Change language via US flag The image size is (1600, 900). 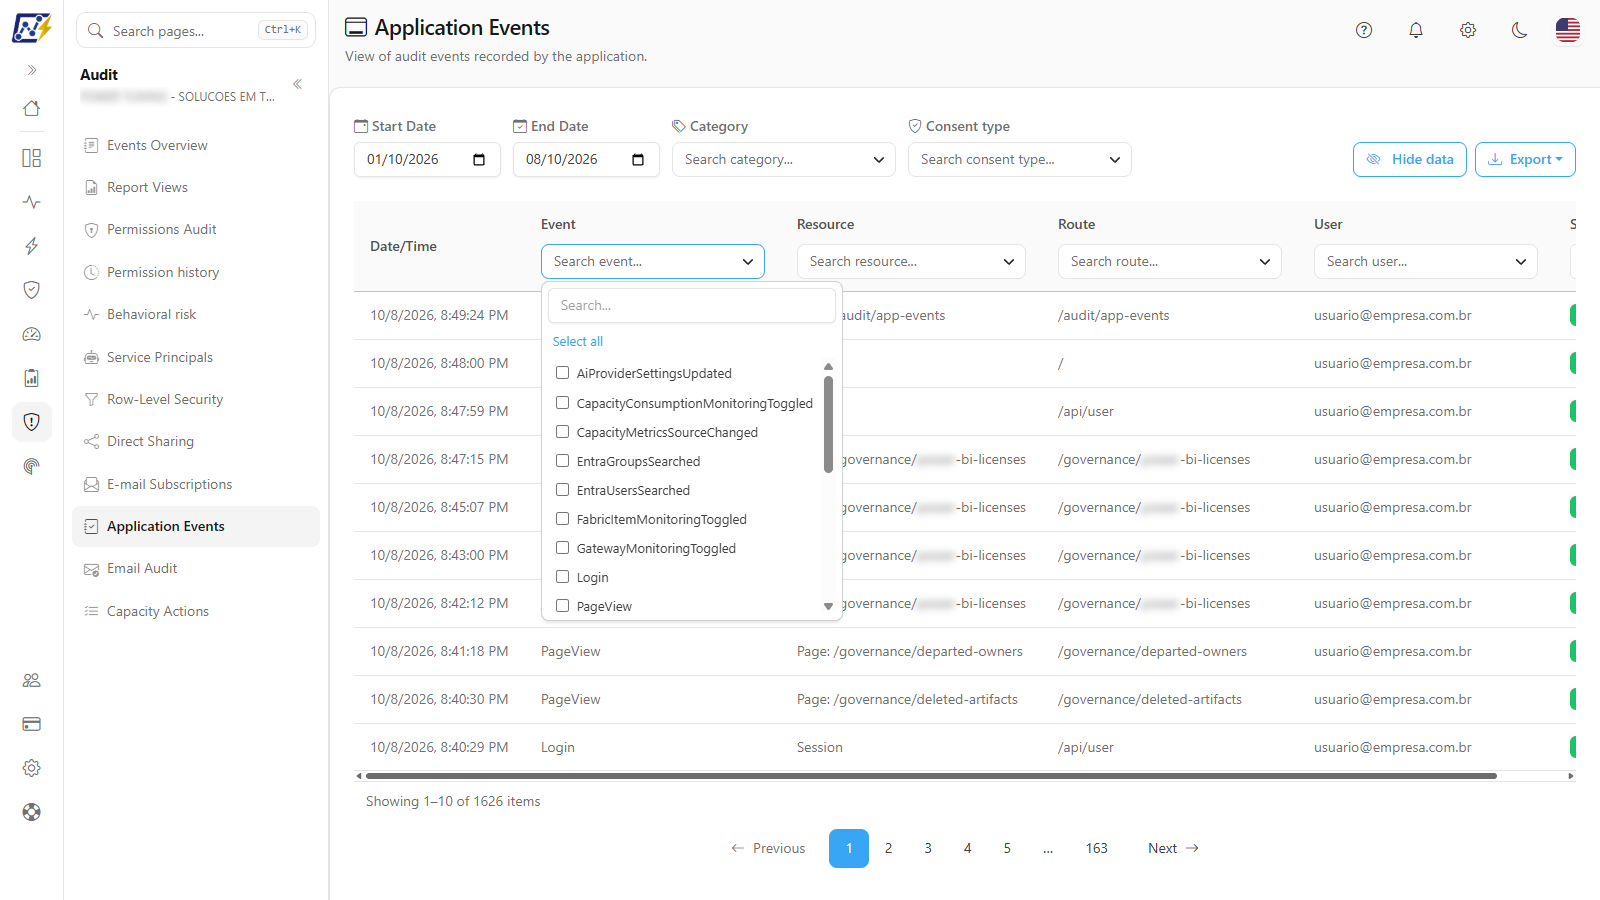[x=1568, y=30]
